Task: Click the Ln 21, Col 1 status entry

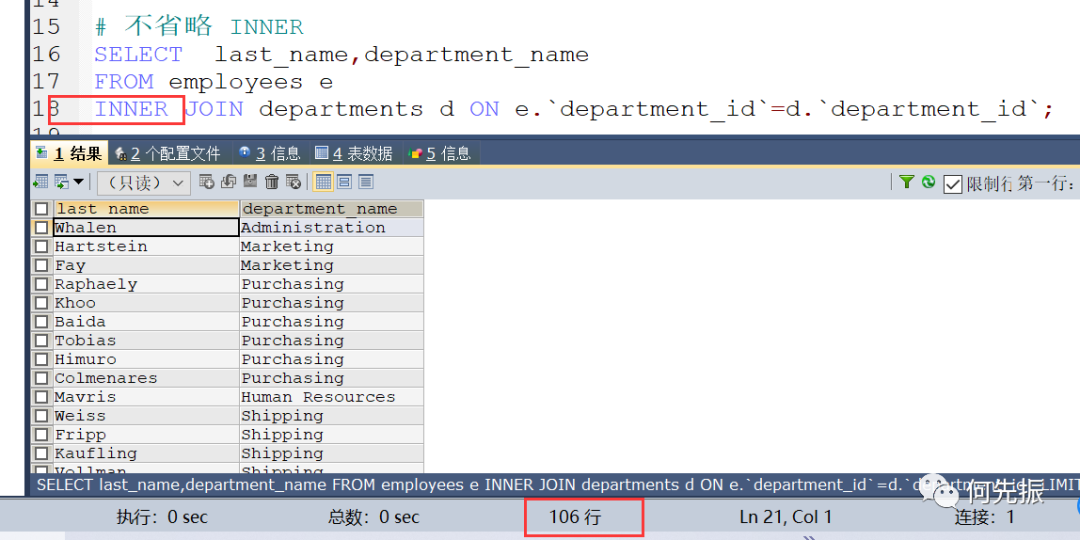Action: pos(786,517)
